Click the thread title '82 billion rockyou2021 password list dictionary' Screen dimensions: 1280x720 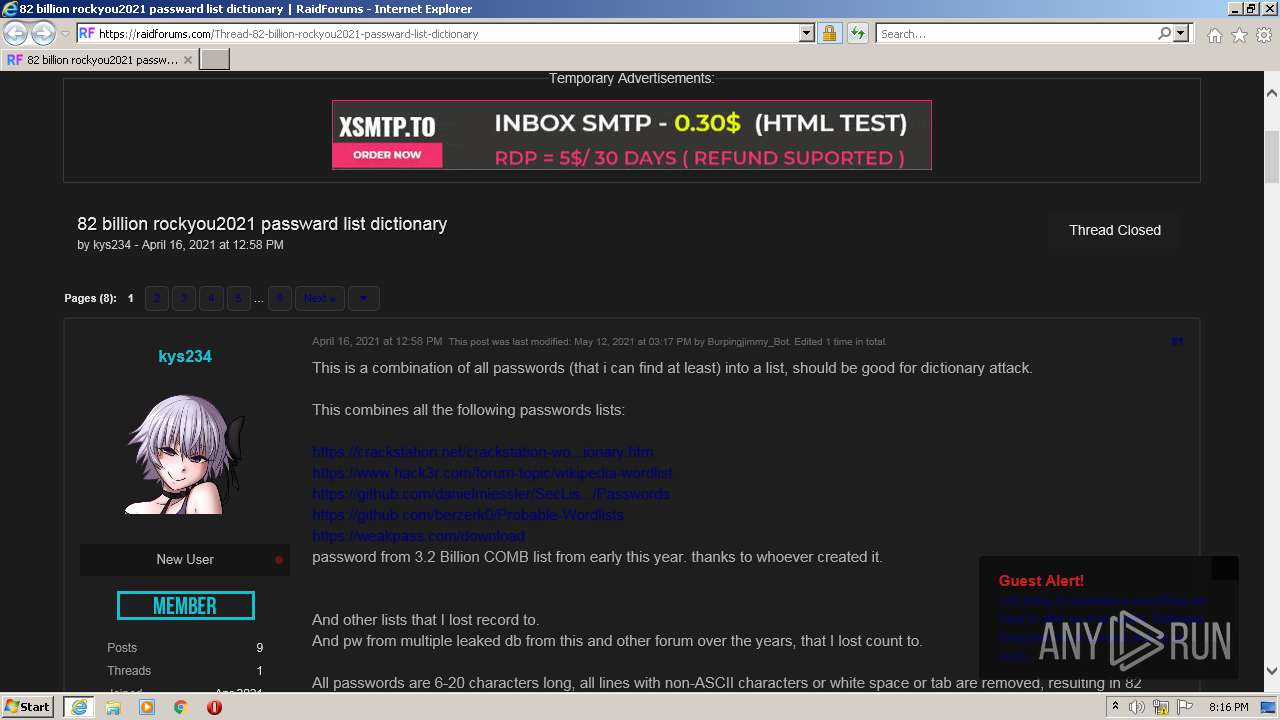[262, 224]
